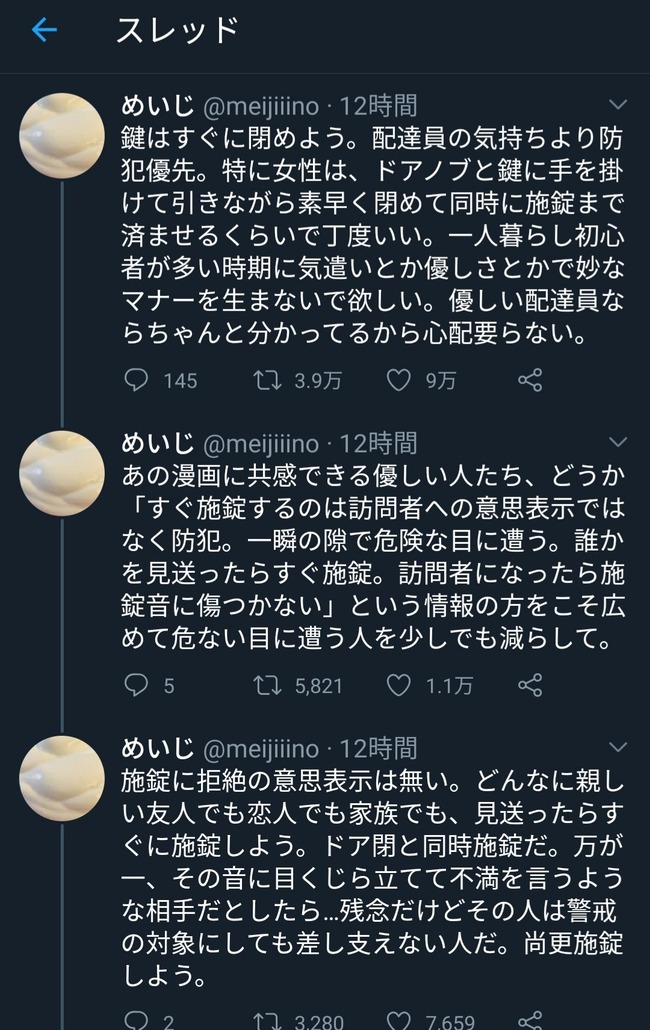Viewport: 650px width, 1030px height.
Task: Tap avatar of the second tweet
Action: click(62, 473)
